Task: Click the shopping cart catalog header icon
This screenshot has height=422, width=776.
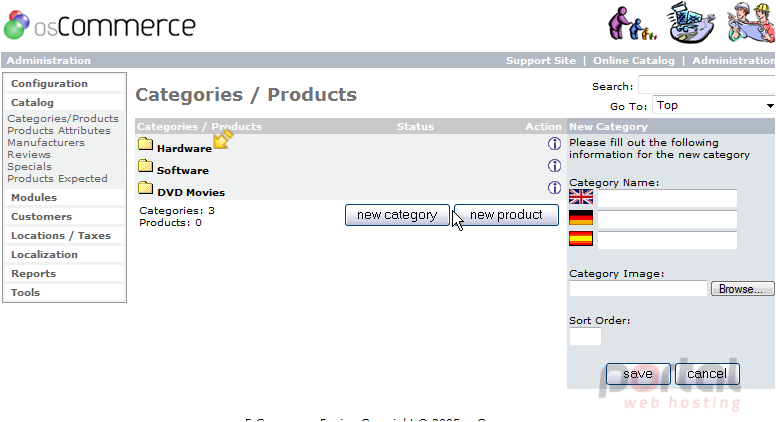Action: click(x=691, y=23)
